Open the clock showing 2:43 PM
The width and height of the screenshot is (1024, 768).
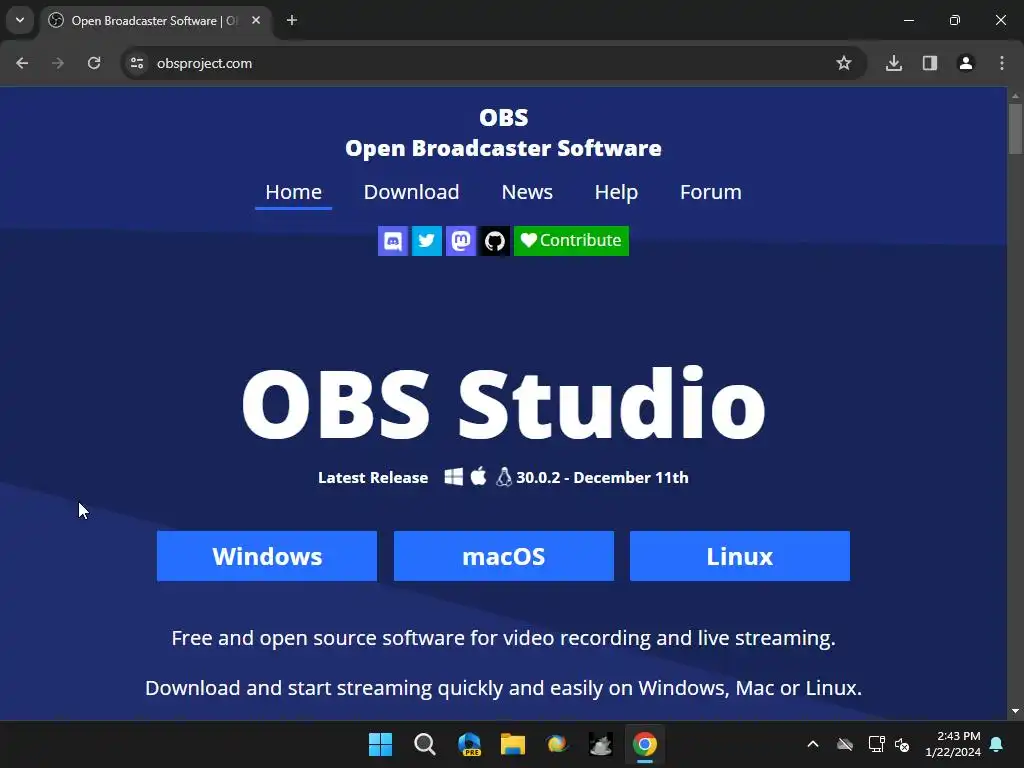[x=953, y=744]
